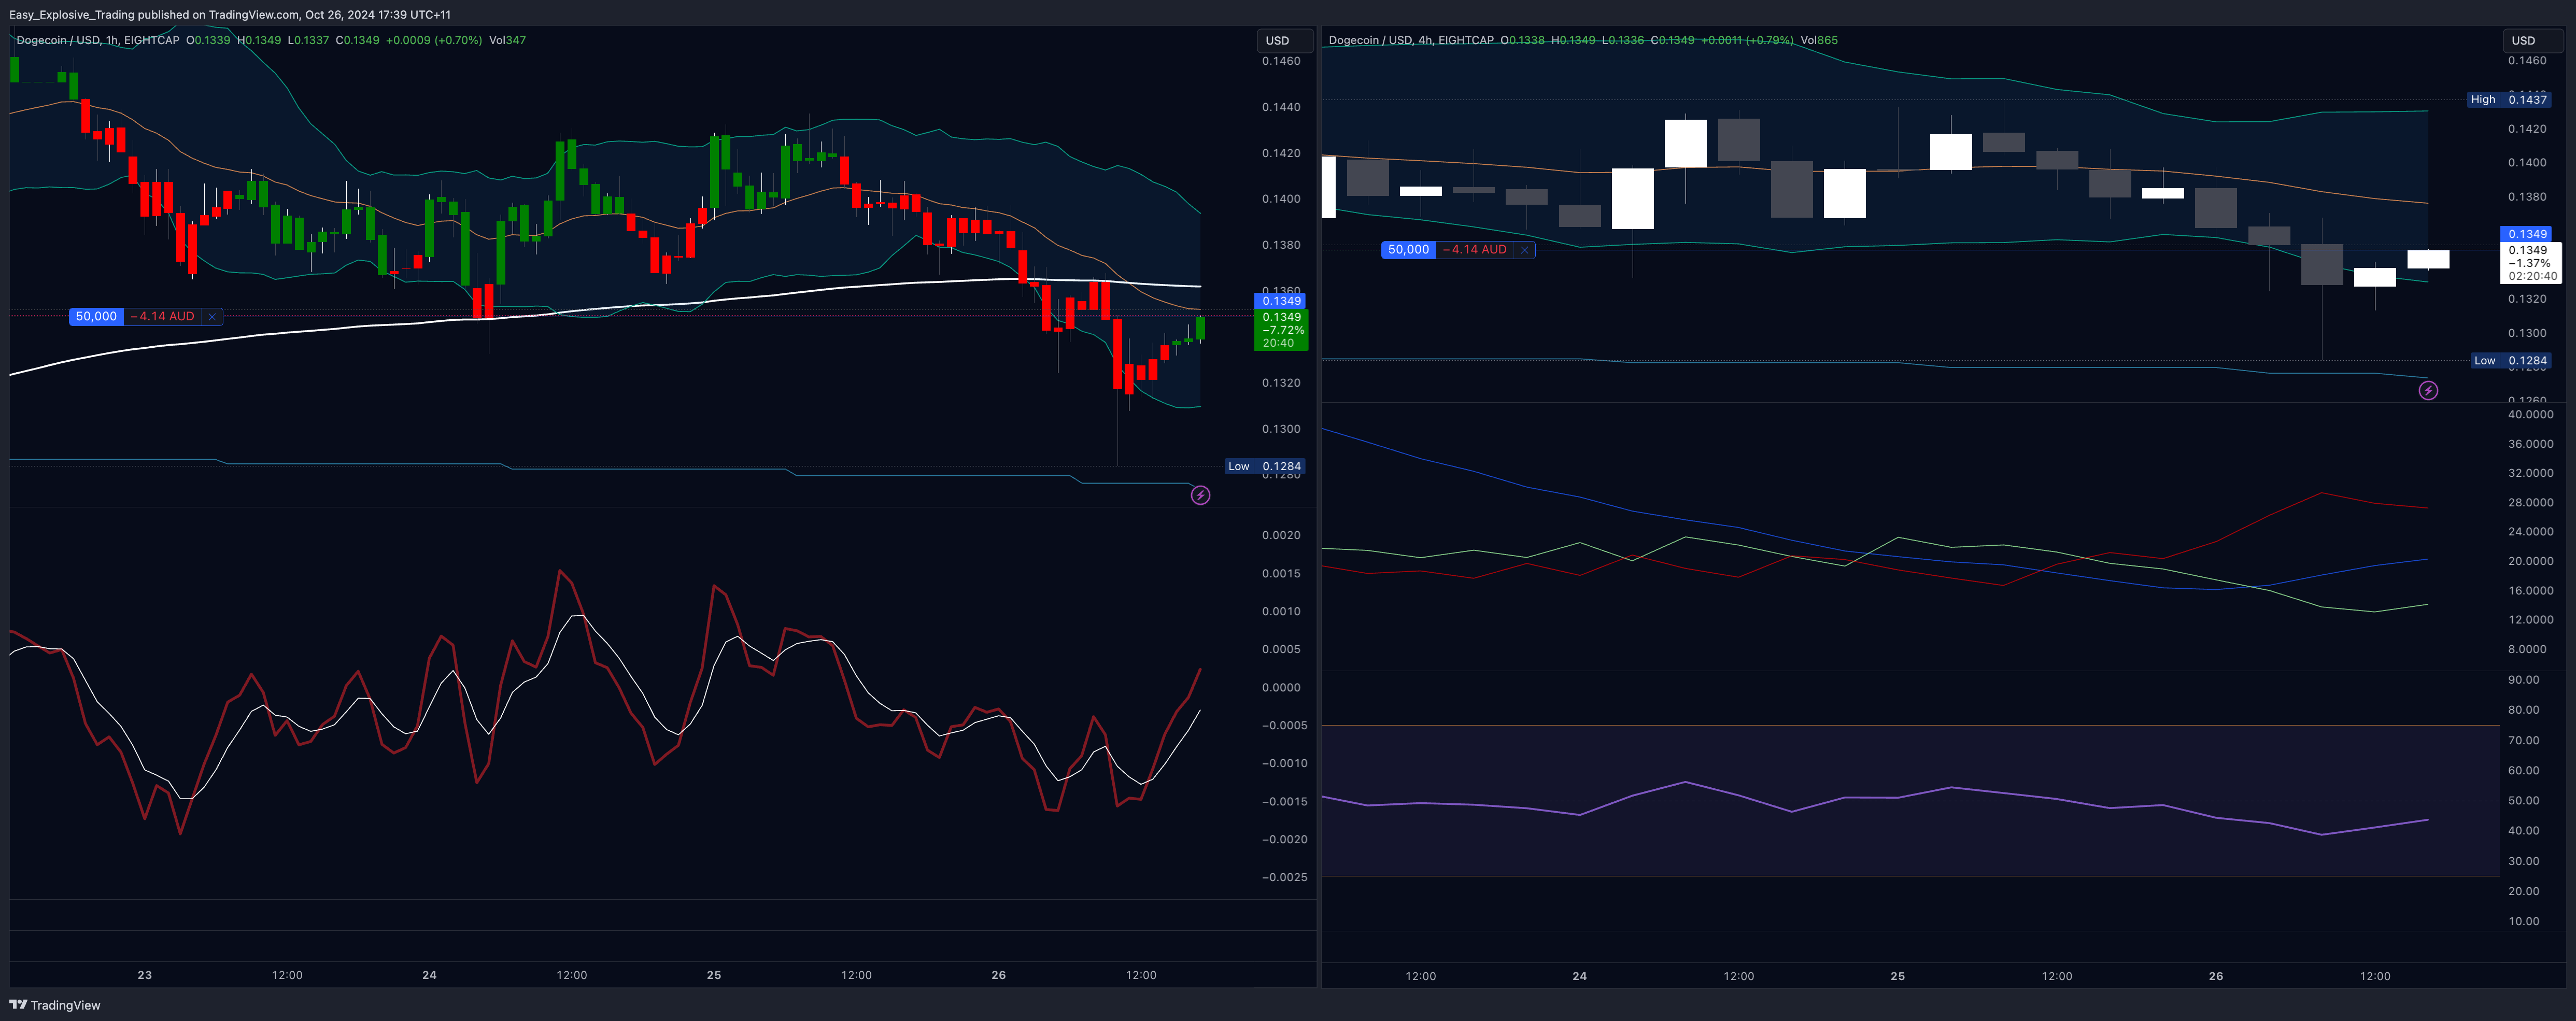Click the Dogecoin / USD, 4h, EIGHTCAP title
The image size is (2576, 1021).
pos(1410,40)
